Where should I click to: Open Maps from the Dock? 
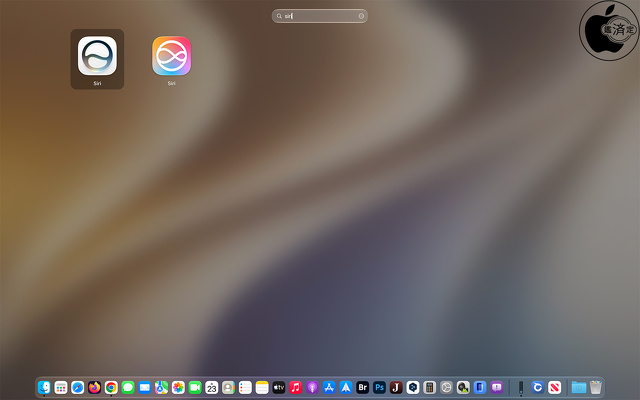pyautogui.click(x=161, y=387)
